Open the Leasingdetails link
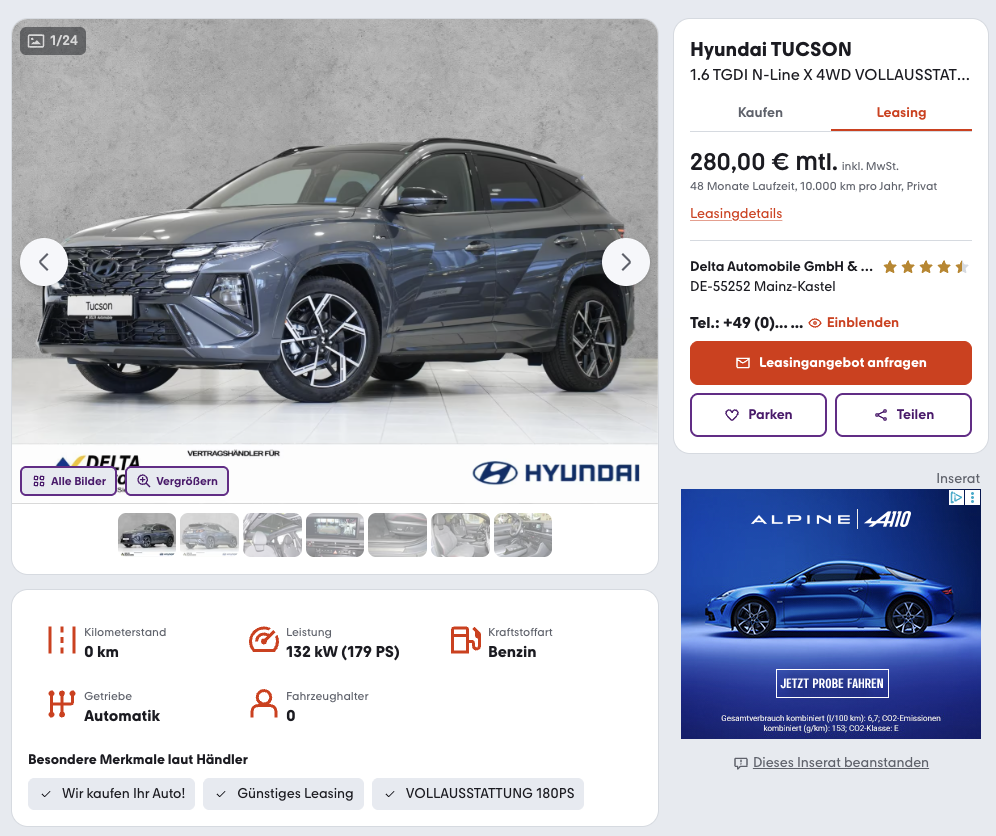 [x=736, y=213]
